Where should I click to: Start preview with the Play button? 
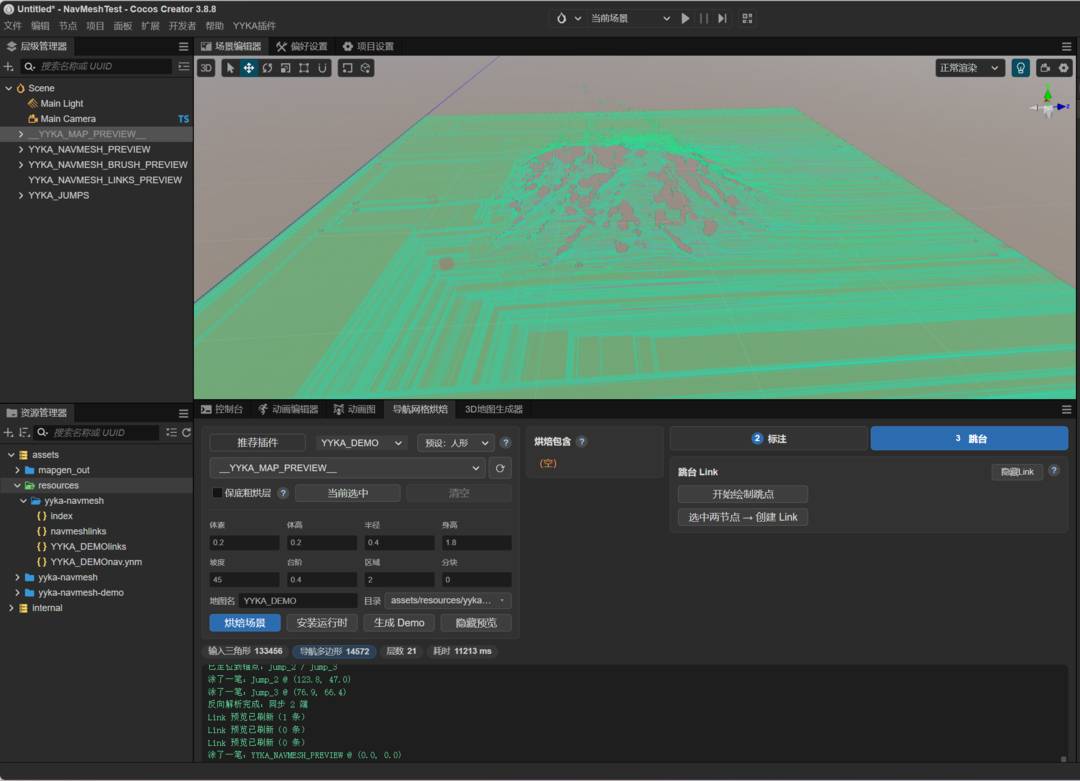(x=685, y=19)
